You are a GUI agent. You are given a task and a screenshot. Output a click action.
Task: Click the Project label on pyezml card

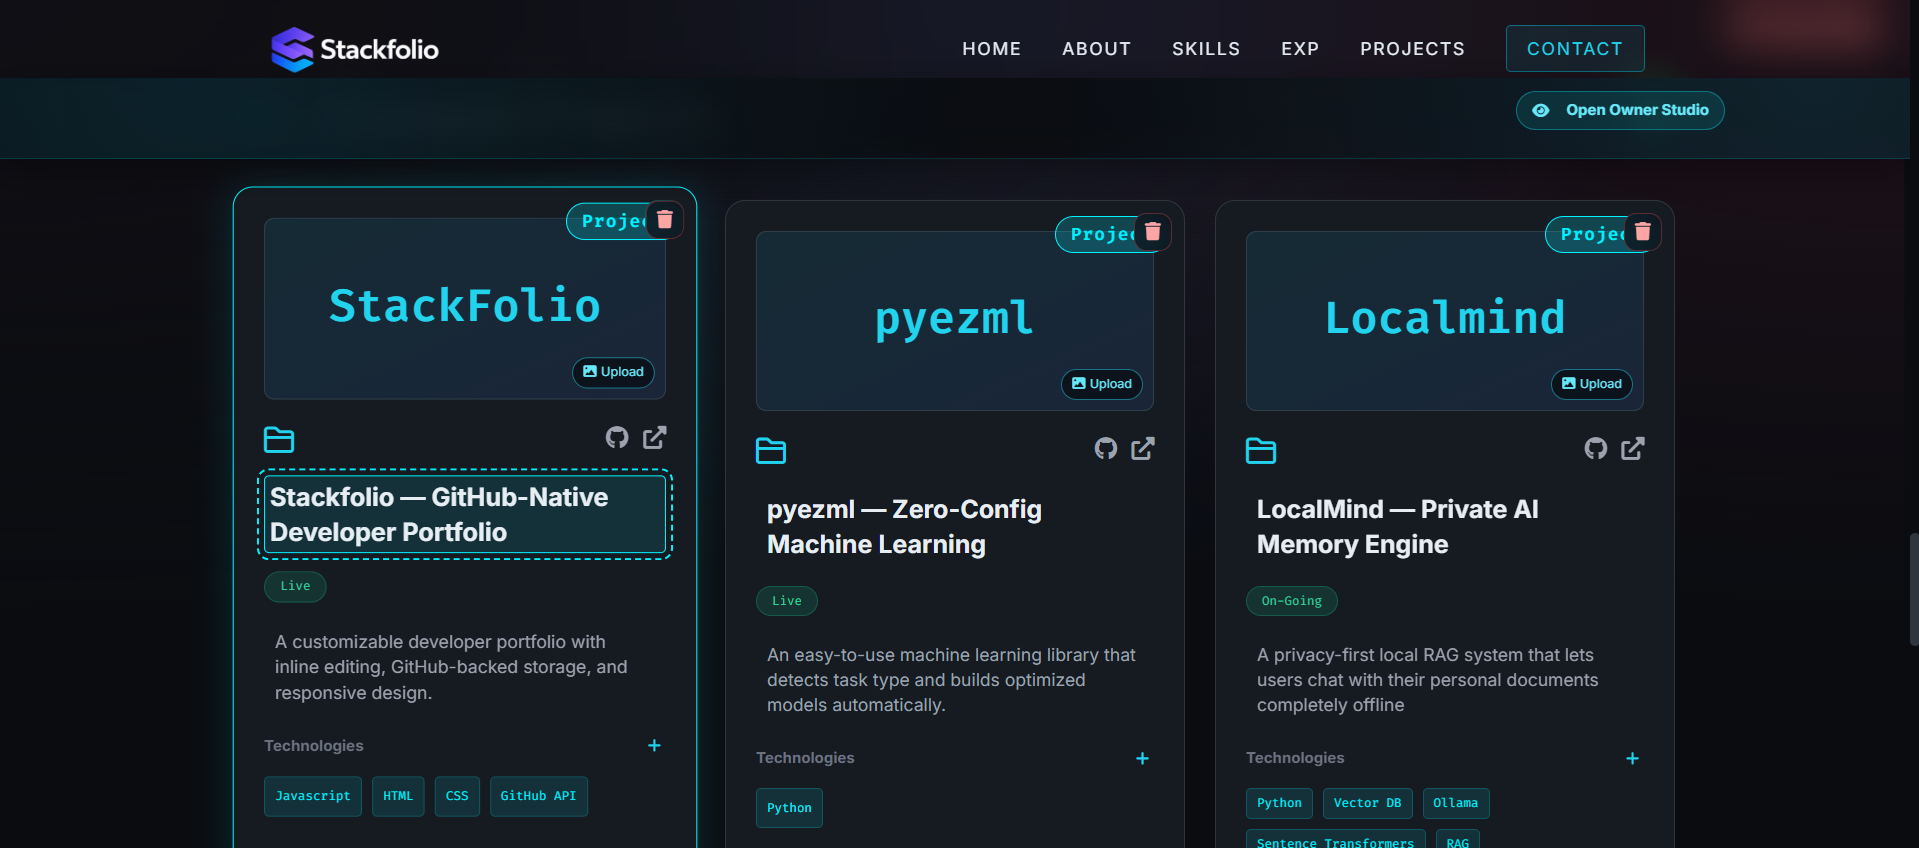click(x=1098, y=234)
